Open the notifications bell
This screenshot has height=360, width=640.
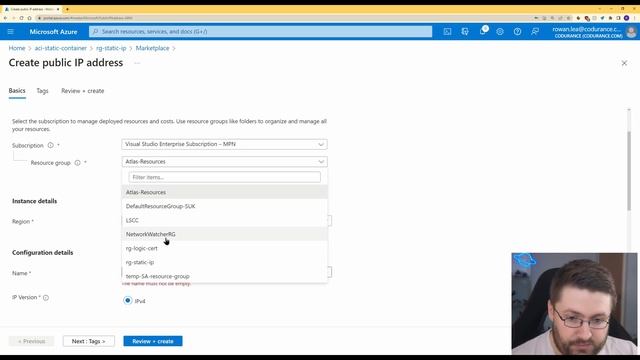483,31
